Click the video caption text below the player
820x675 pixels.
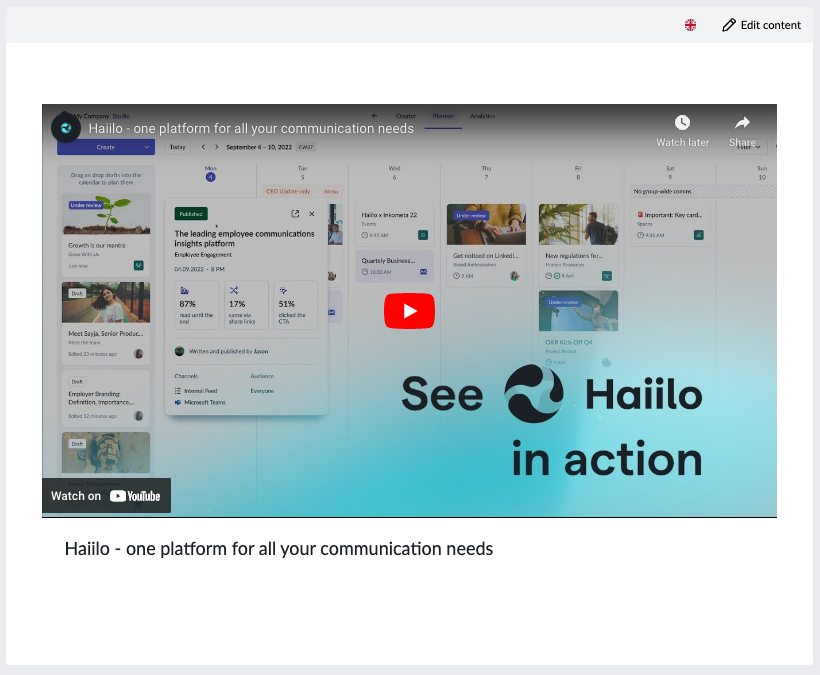(279, 549)
